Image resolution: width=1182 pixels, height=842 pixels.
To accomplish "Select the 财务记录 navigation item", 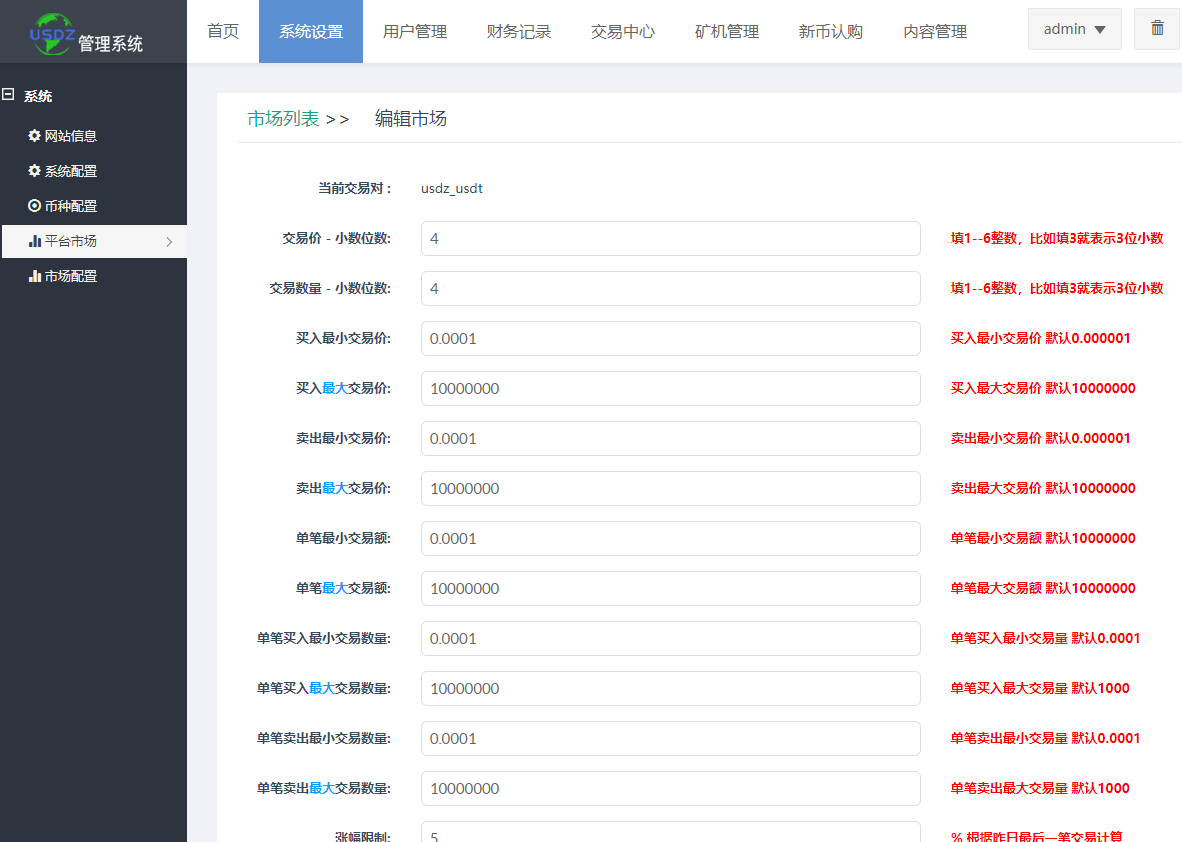I will pos(518,31).
